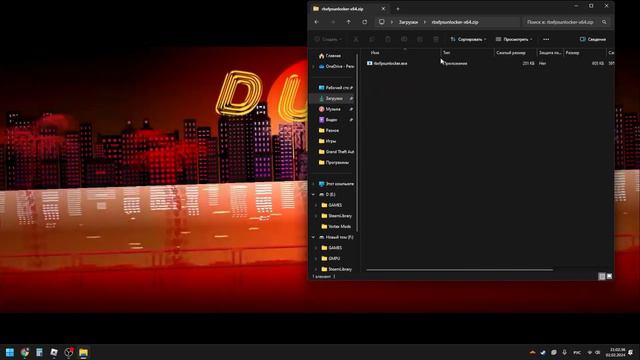Go up one folder level
Image resolution: width=640 pixels, height=360 pixels.
349,22
